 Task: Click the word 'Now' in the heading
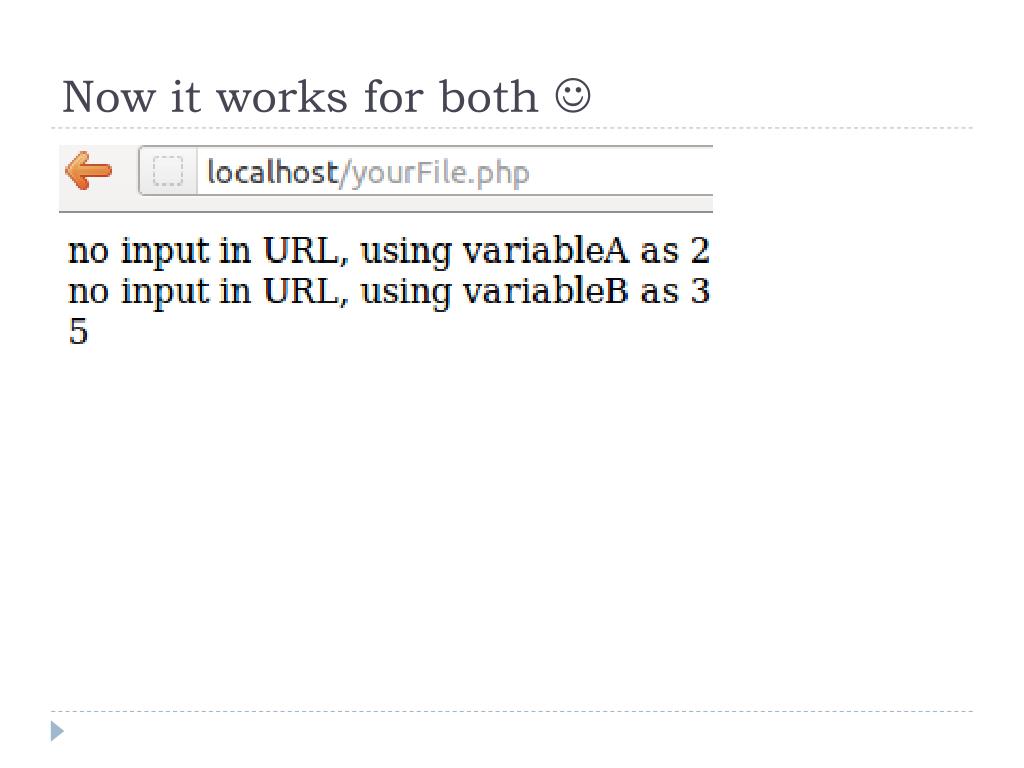tap(109, 97)
